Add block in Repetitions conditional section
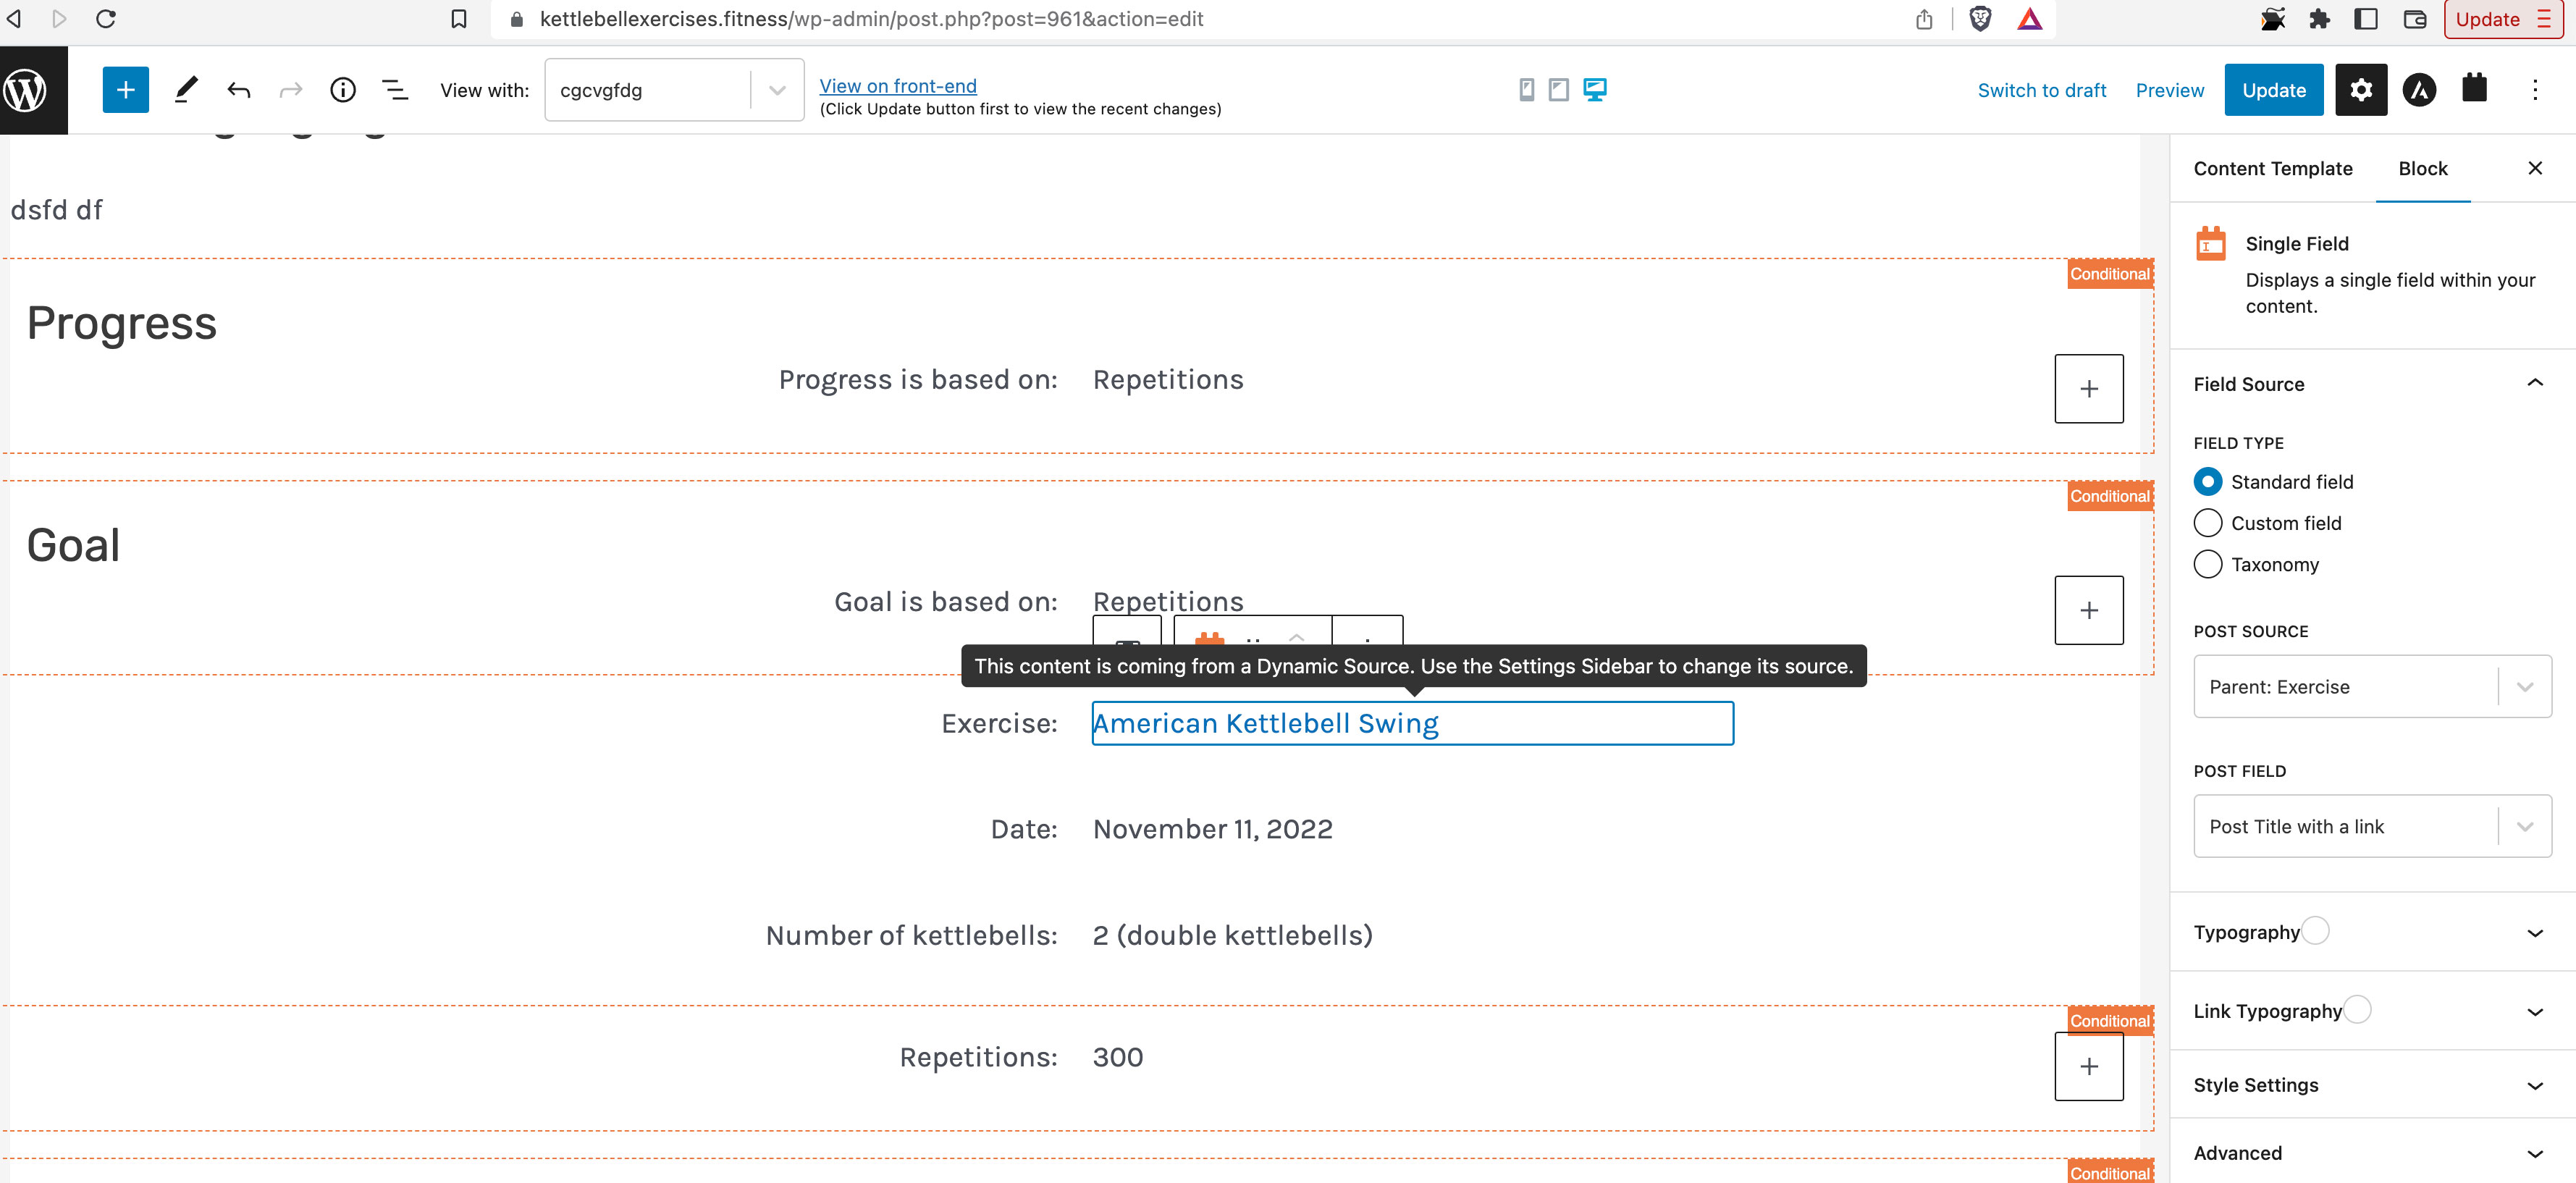 [2089, 1066]
